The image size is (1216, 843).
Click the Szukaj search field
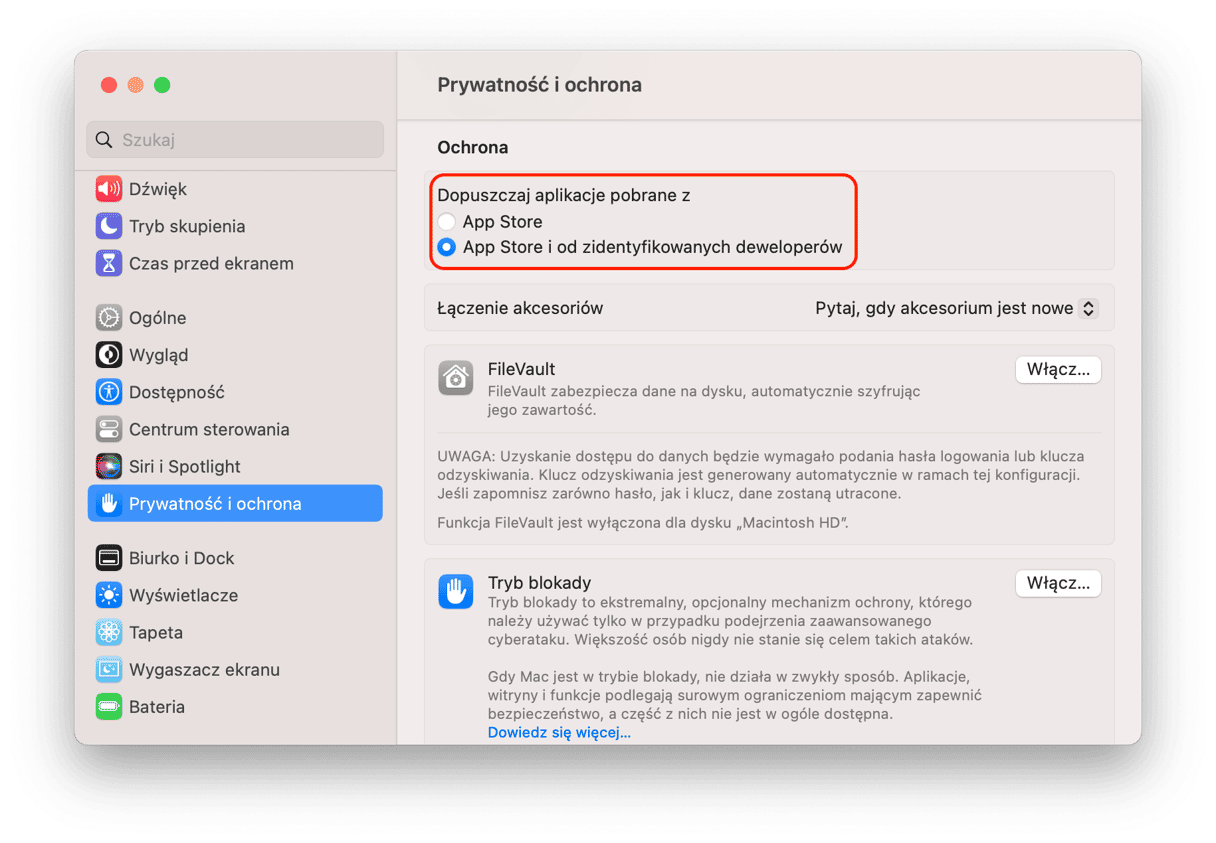pyautogui.click(x=235, y=140)
